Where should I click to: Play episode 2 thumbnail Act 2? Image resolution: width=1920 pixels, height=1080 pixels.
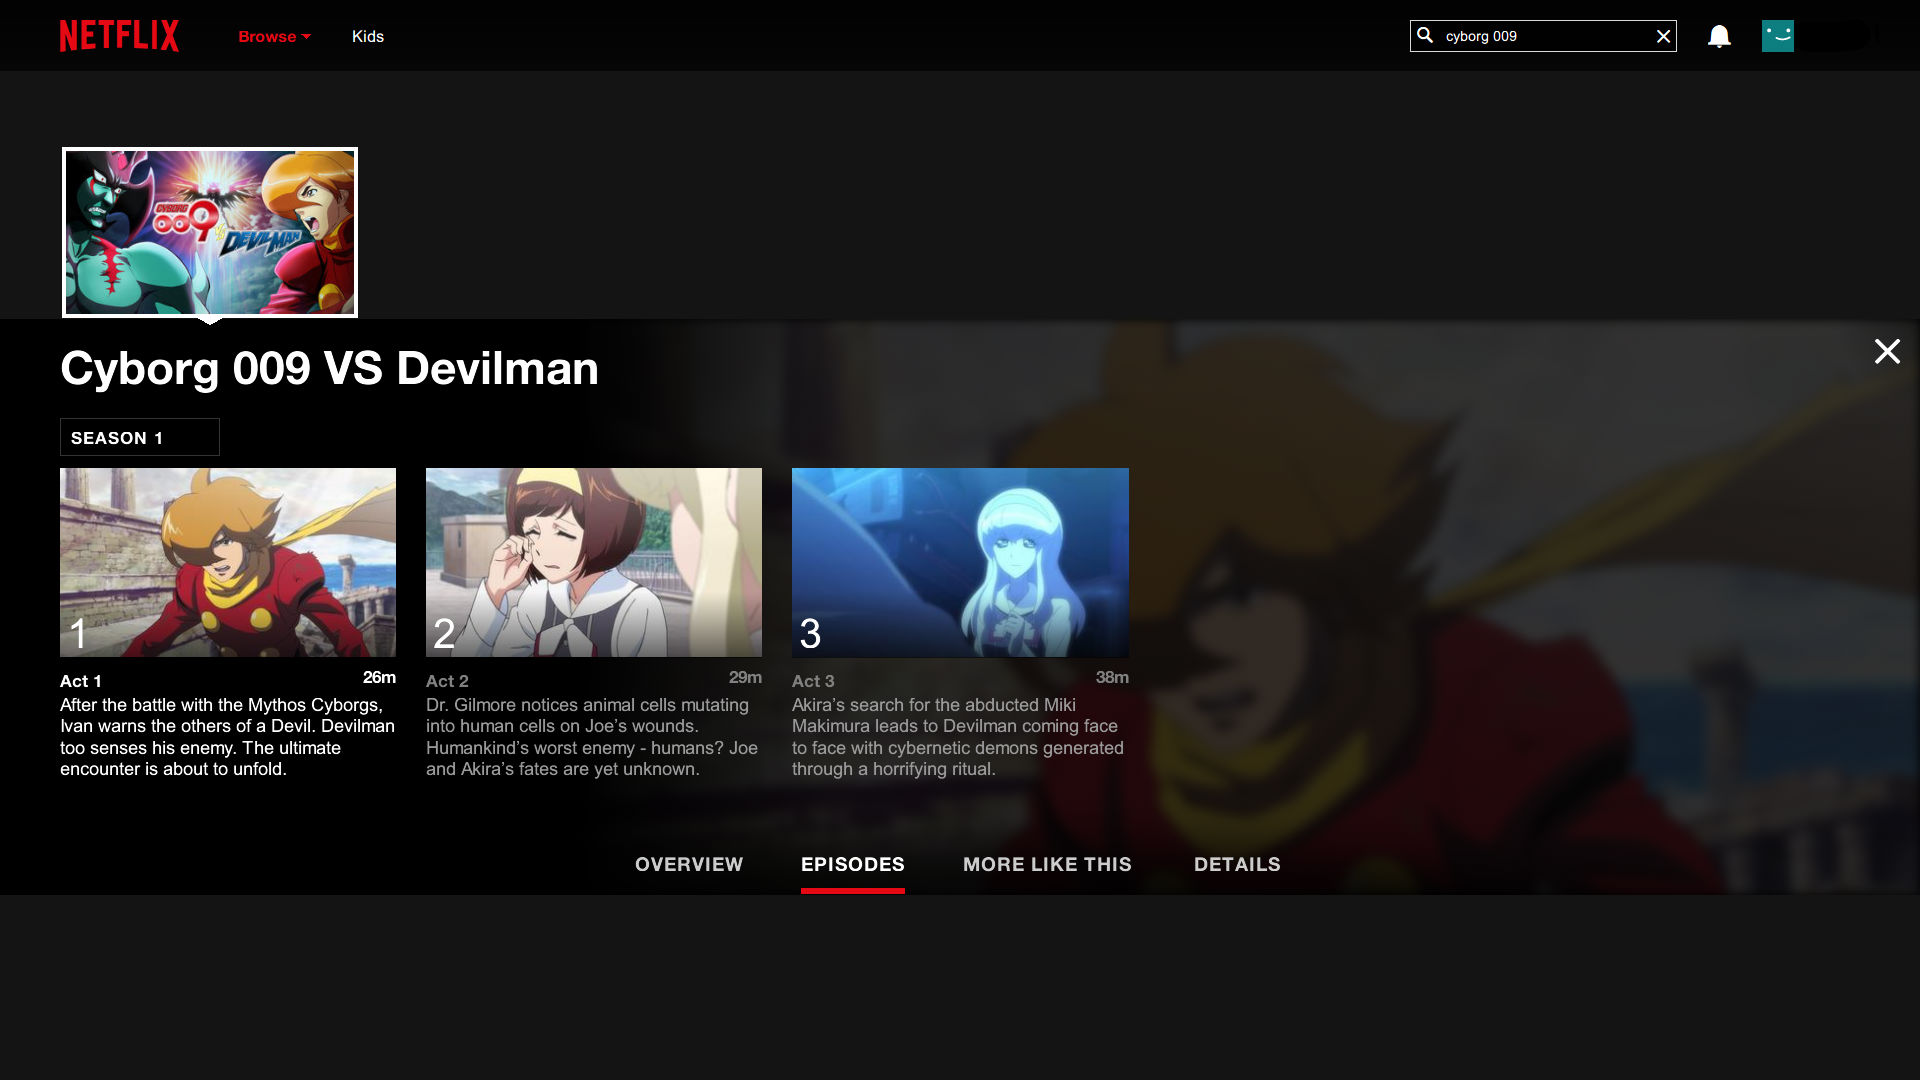(593, 562)
